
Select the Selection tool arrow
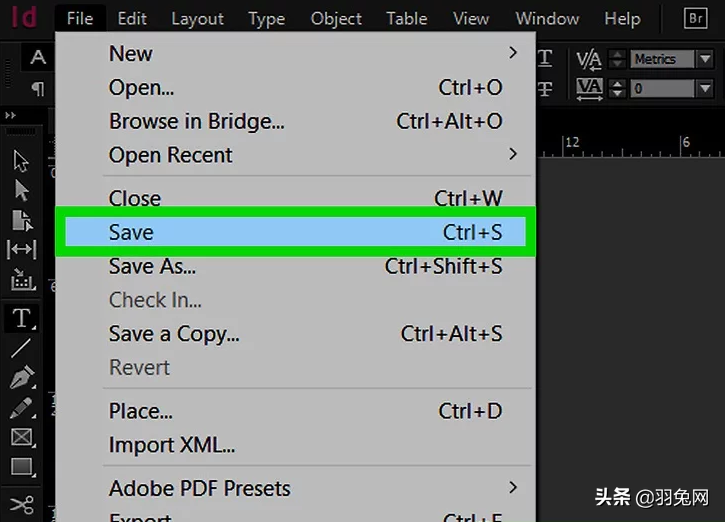tap(21, 161)
